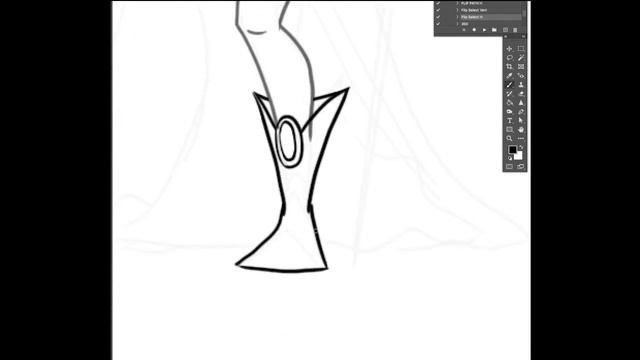This screenshot has height=360, width=640.
Task: Select the Eraser tool
Action: pyautogui.click(x=521, y=93)
